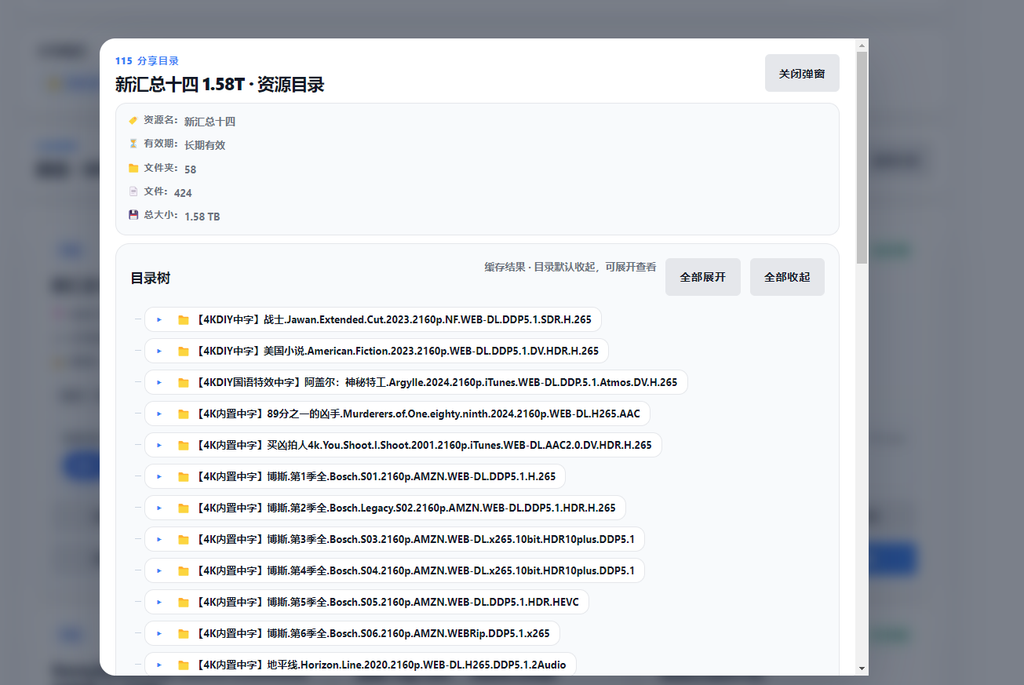Click the 全部展开 button
This screenshot has height=685, width=1024.
coord(702,277)
